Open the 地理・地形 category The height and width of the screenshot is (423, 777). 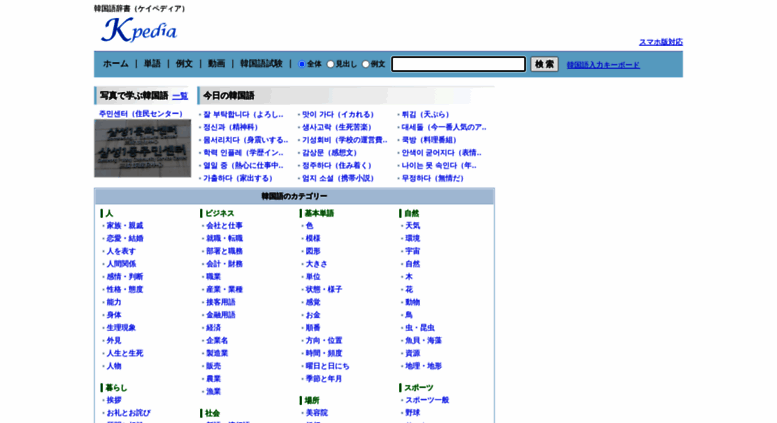click(x=424, y=367)
